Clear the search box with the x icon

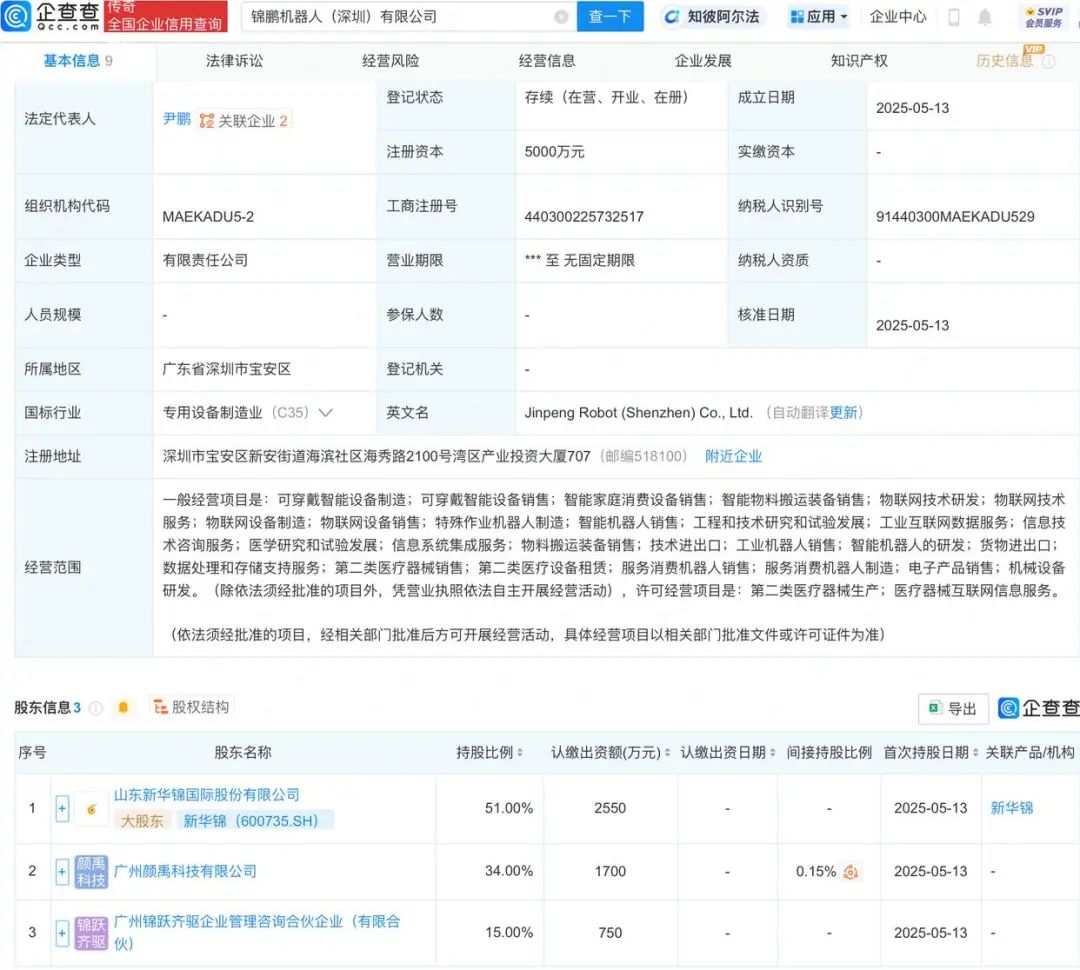pyautogui.click(x=561, y=17)
